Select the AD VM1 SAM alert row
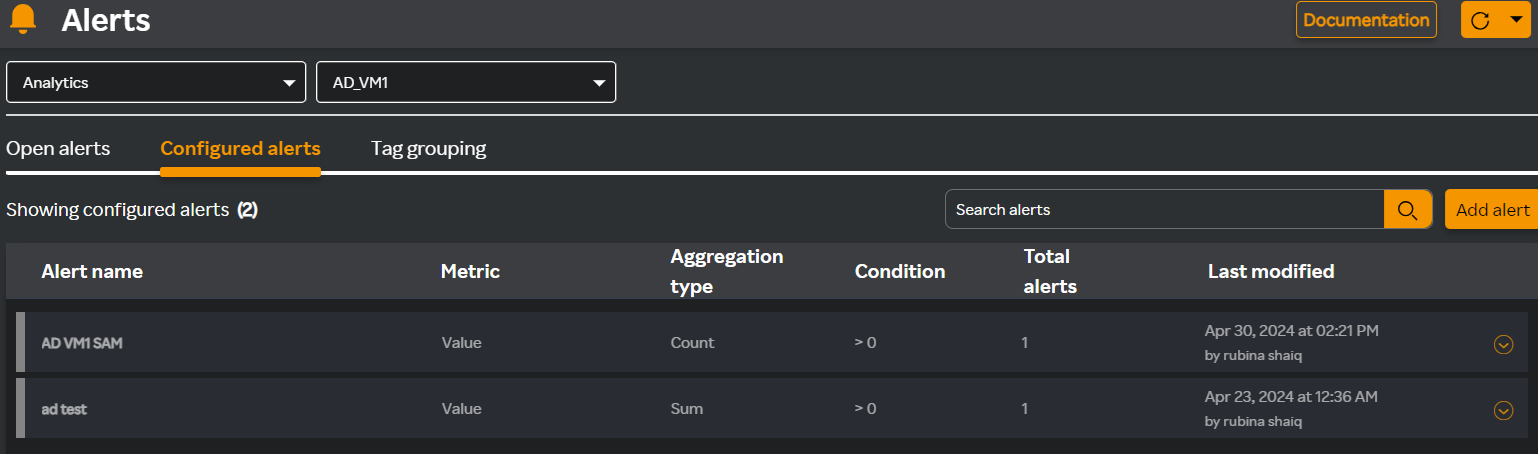Viewport: 1538px width, 454px height. point(772,343)
